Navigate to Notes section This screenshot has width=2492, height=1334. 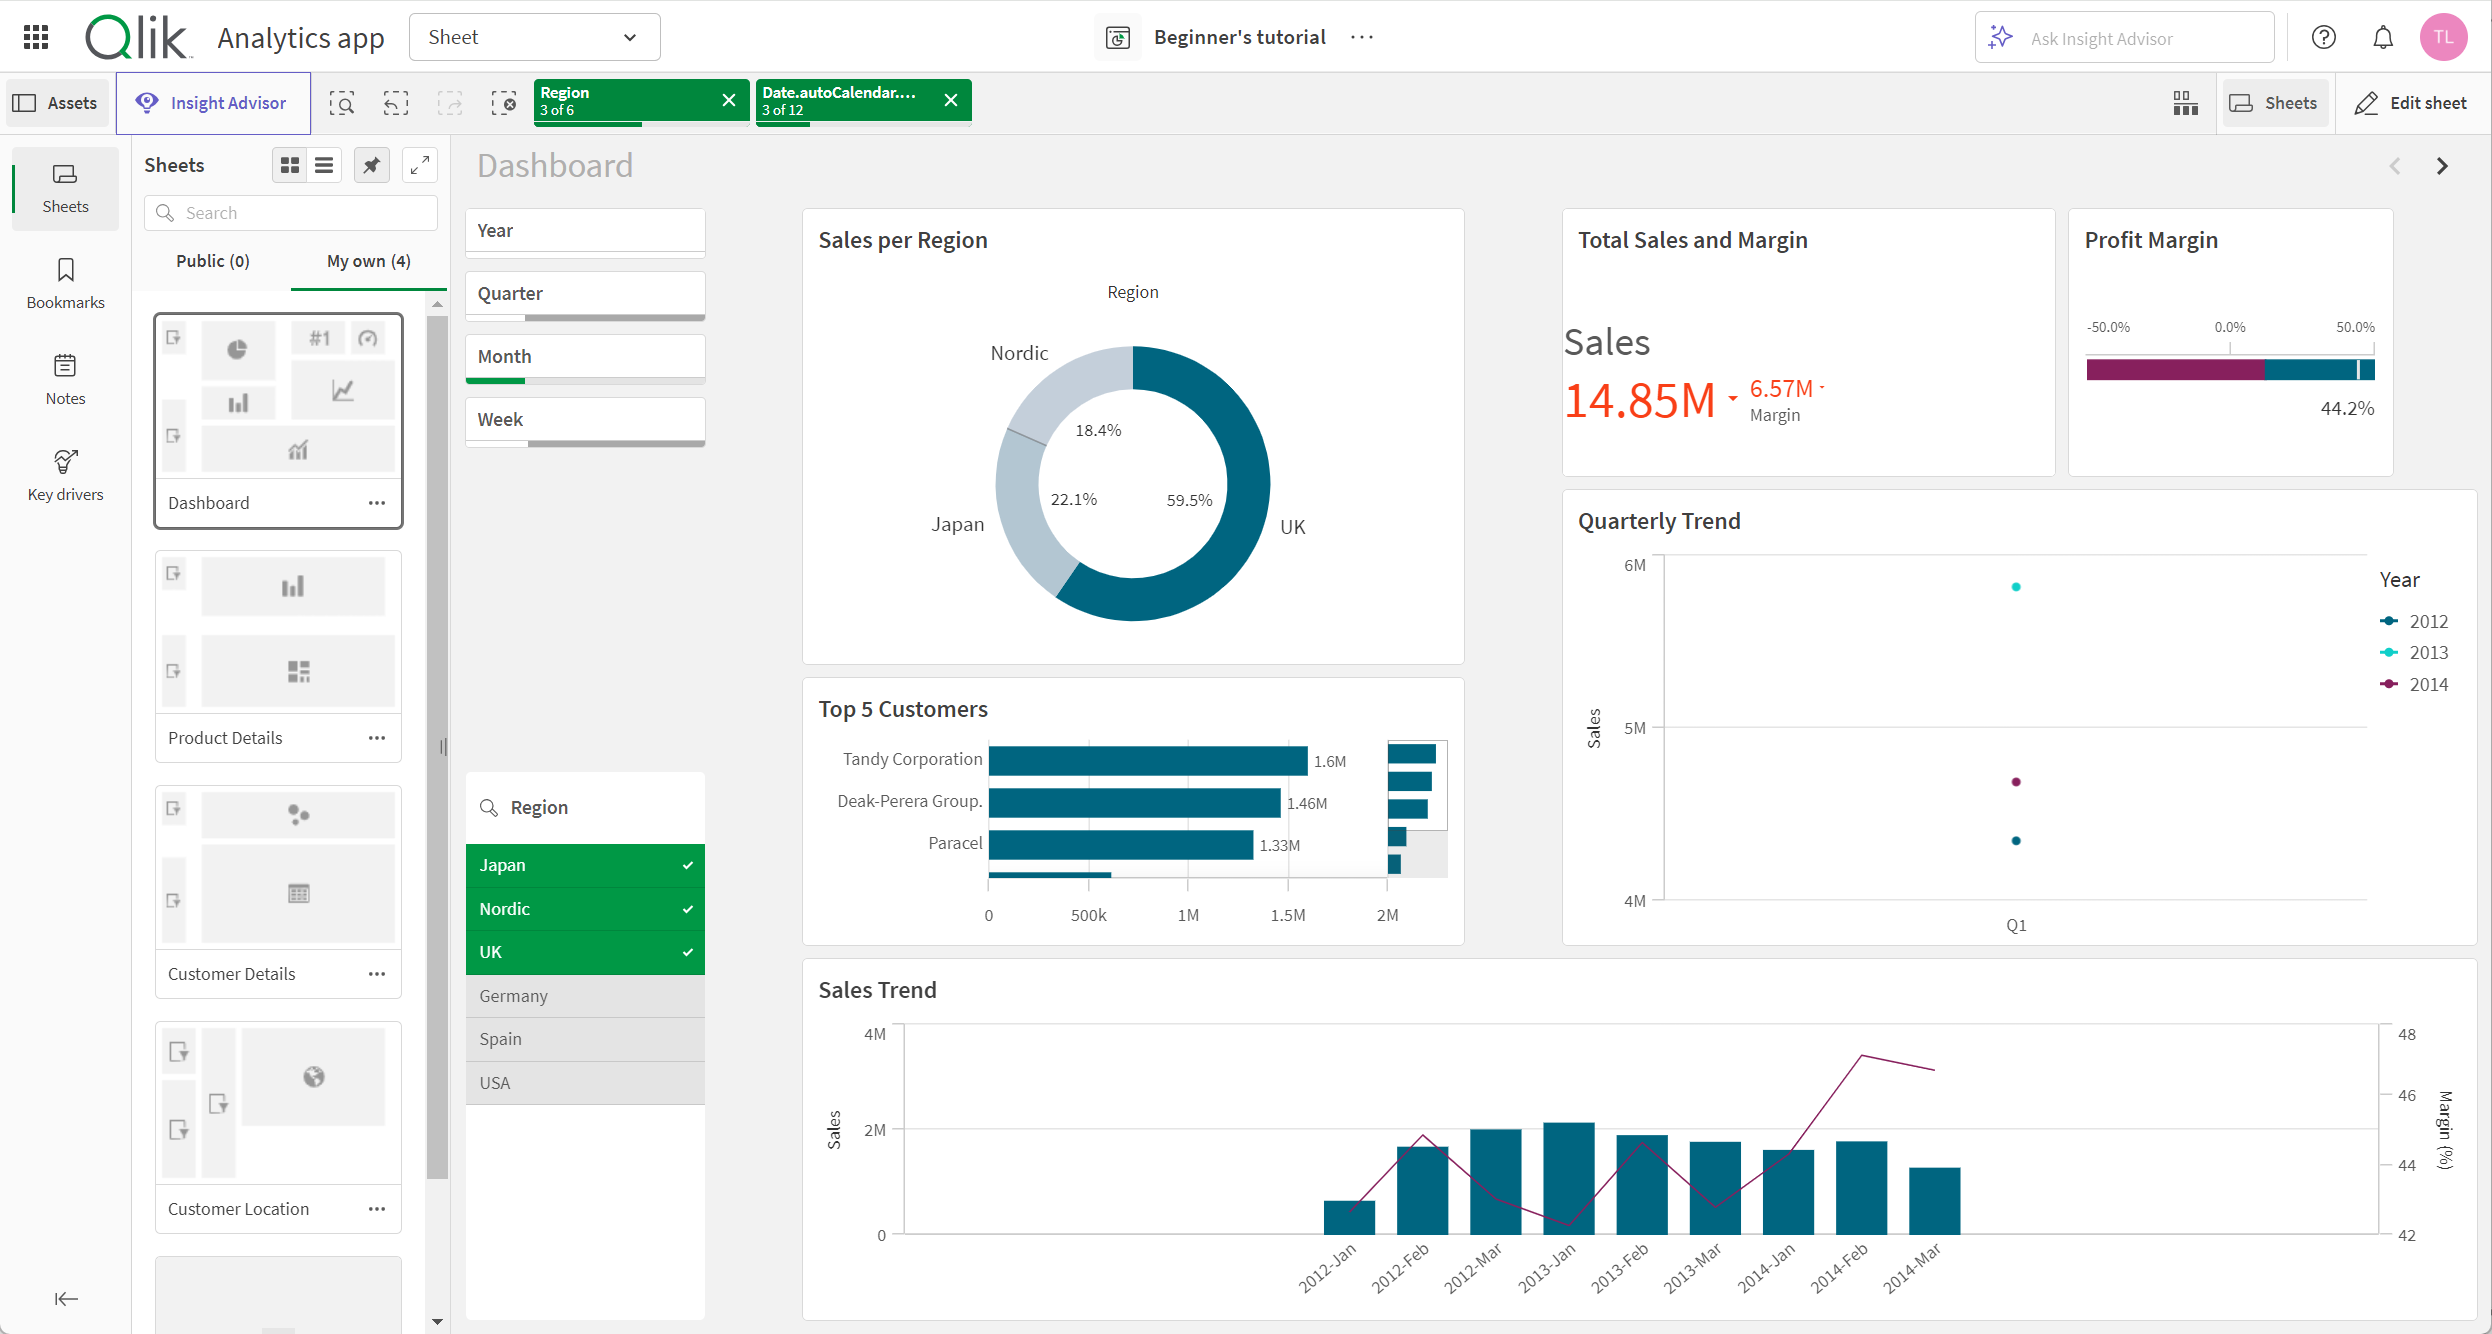pos(66,383)
